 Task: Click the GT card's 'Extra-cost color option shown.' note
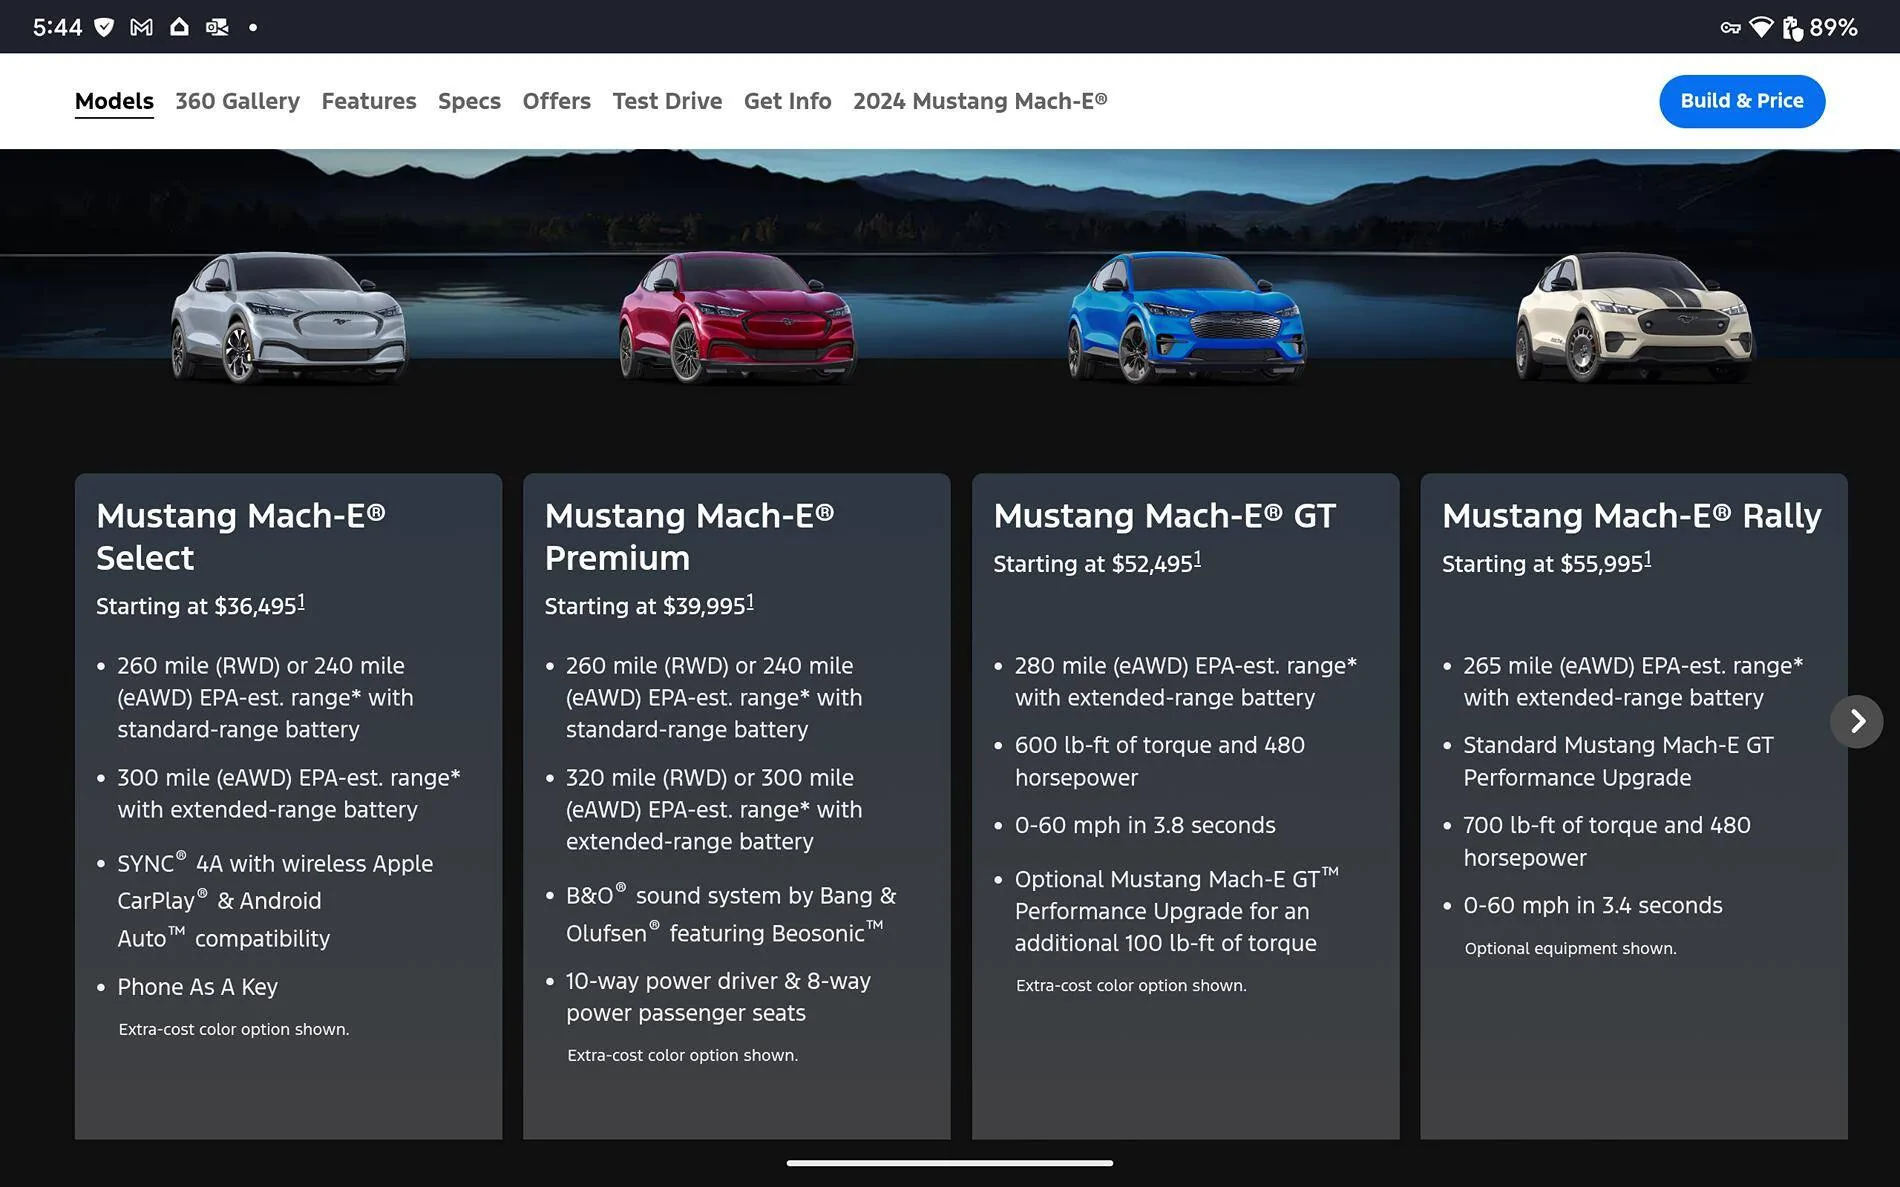click(x=1131, y=985)
